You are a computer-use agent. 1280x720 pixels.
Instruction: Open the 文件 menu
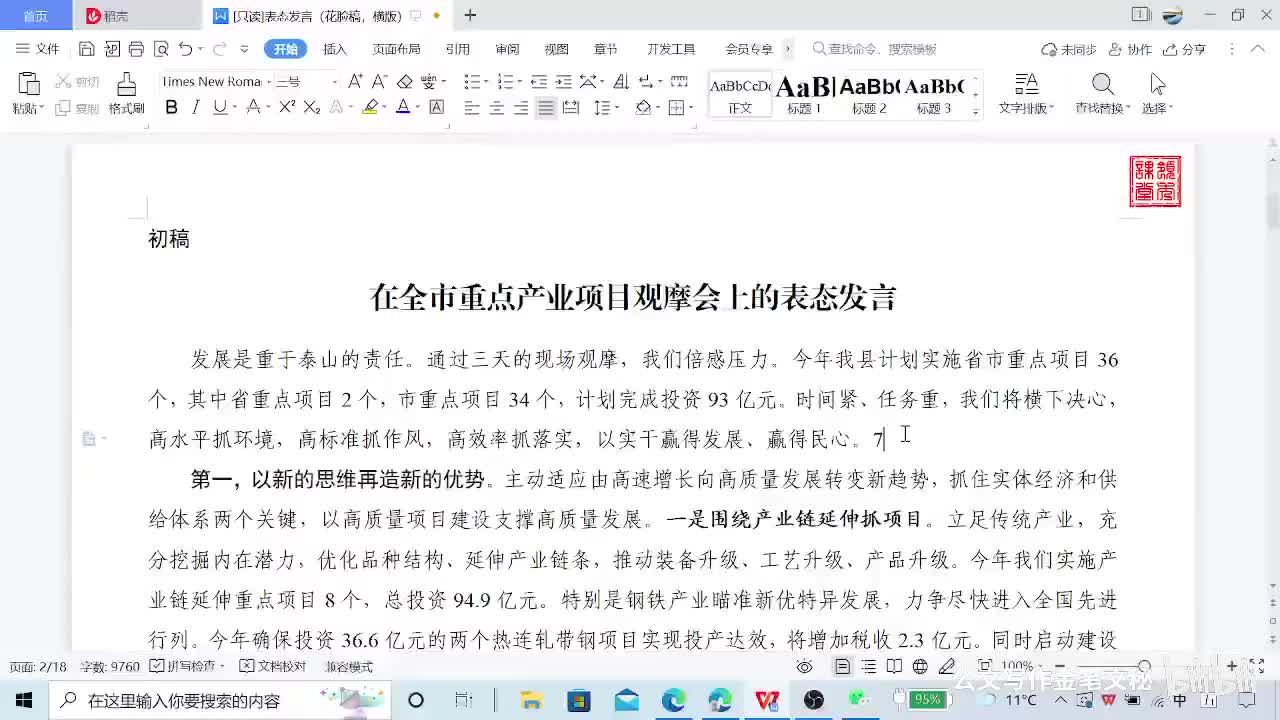pos(38,49)
